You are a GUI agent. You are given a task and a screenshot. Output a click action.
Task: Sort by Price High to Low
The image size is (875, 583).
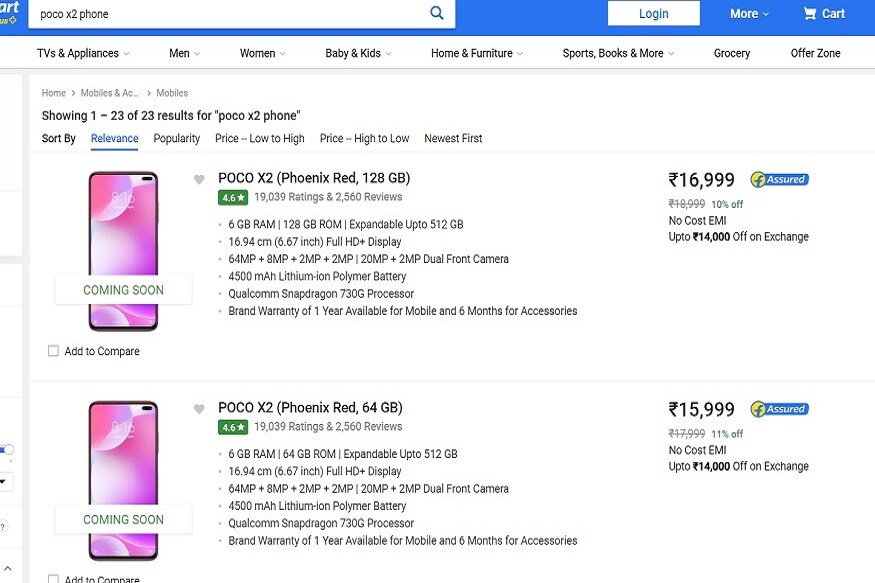click(x=364, y=138)
